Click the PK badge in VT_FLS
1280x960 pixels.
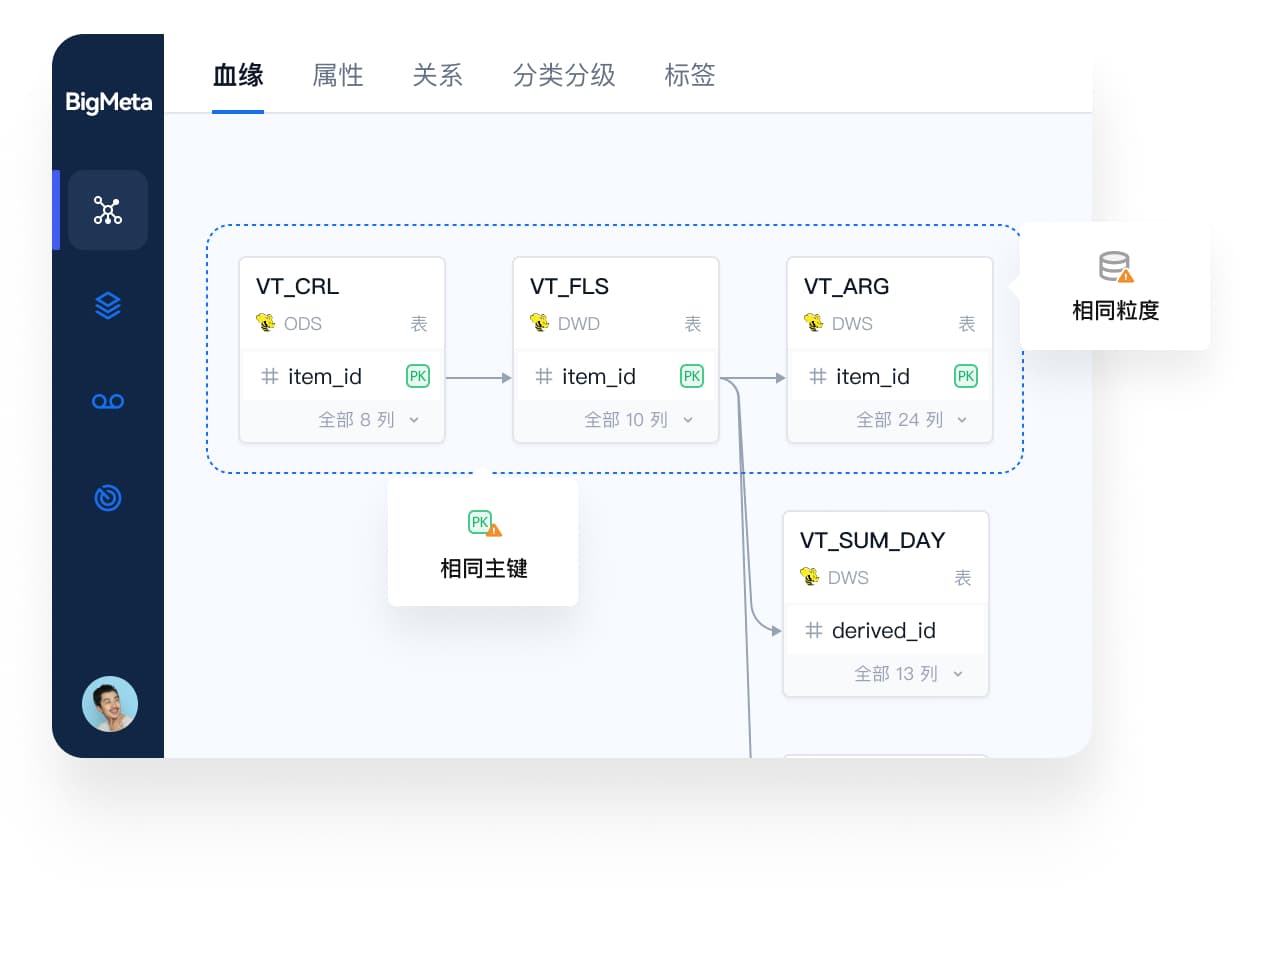[x=692, y=376]
